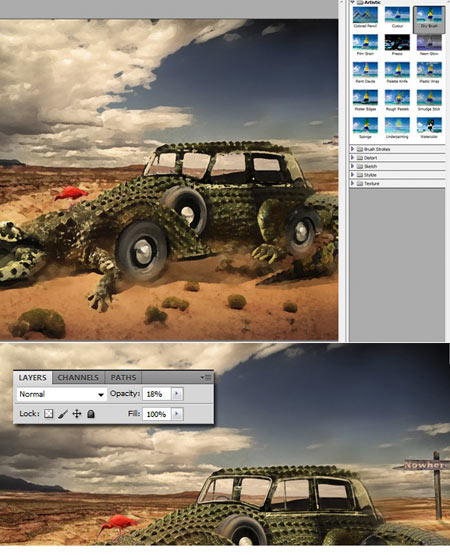
Task: Expand the Distort filter folder
Action: (352, 158)
